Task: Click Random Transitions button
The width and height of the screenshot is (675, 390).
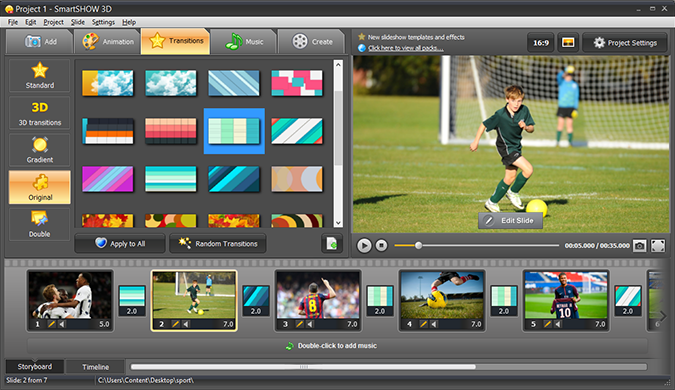Action: 218,244
